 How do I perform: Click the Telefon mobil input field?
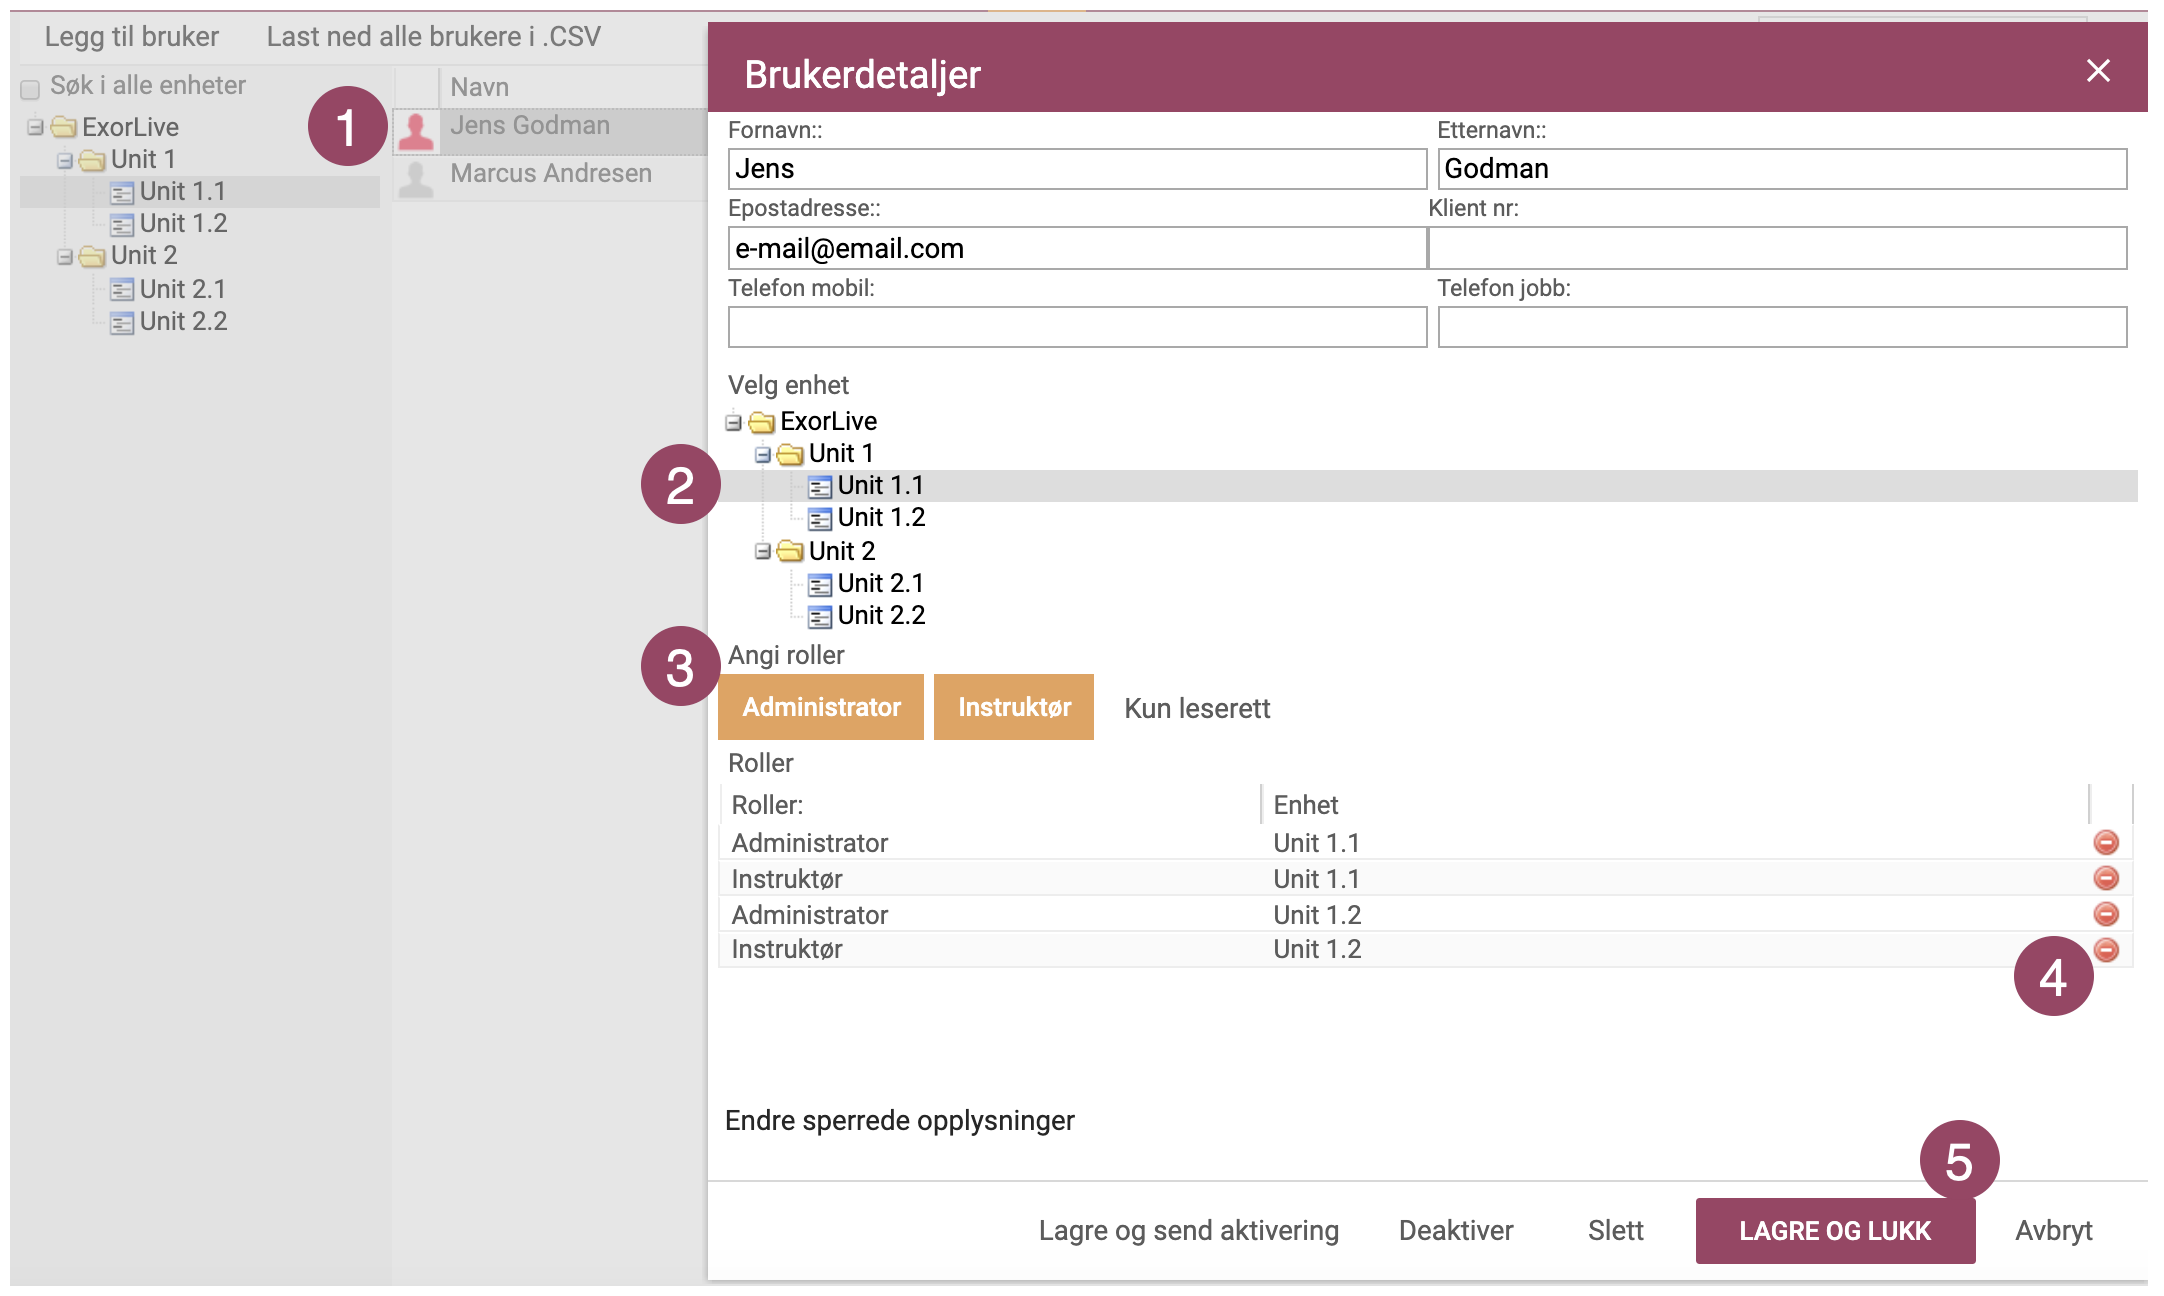tap(1077, 327)
